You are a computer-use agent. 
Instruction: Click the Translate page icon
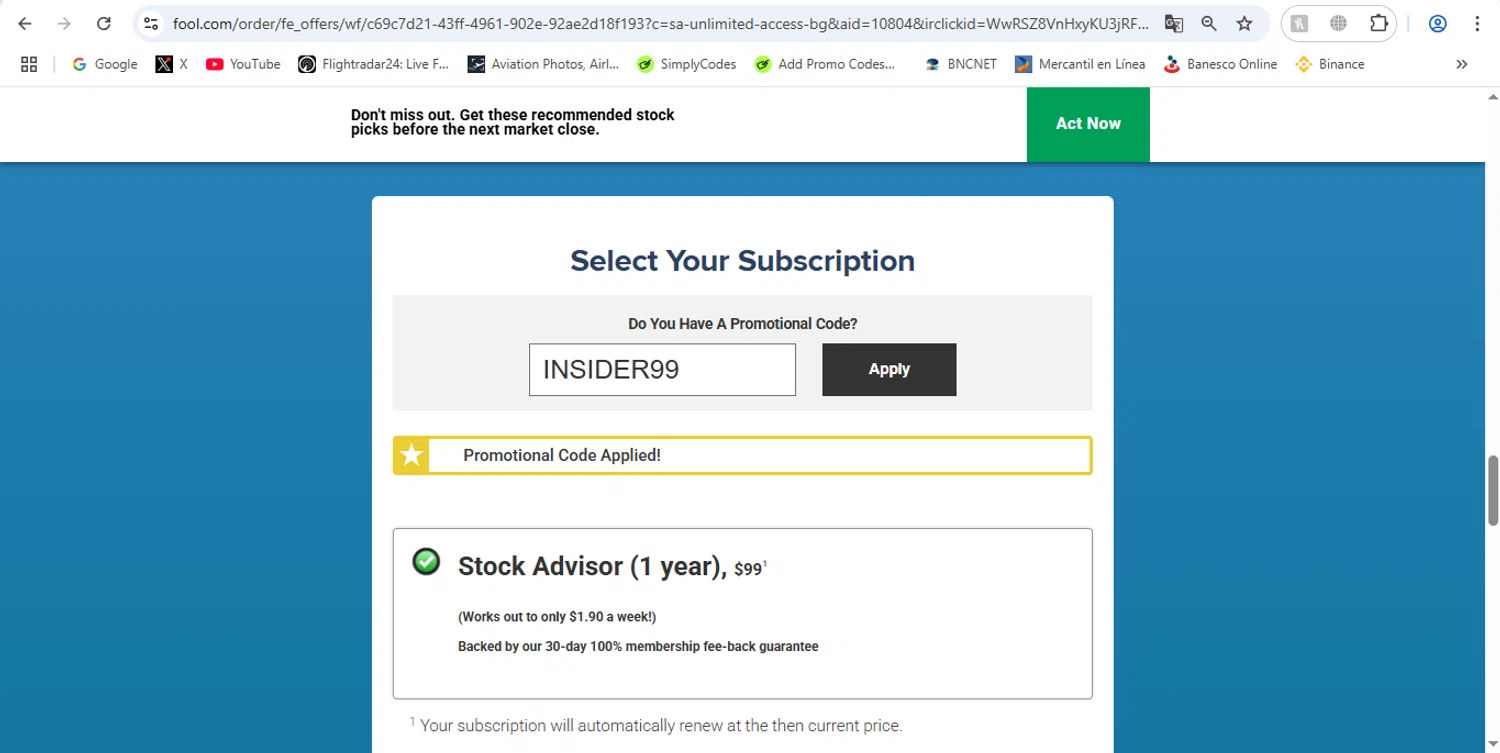pyautogui.click(x=1174, y=24)
